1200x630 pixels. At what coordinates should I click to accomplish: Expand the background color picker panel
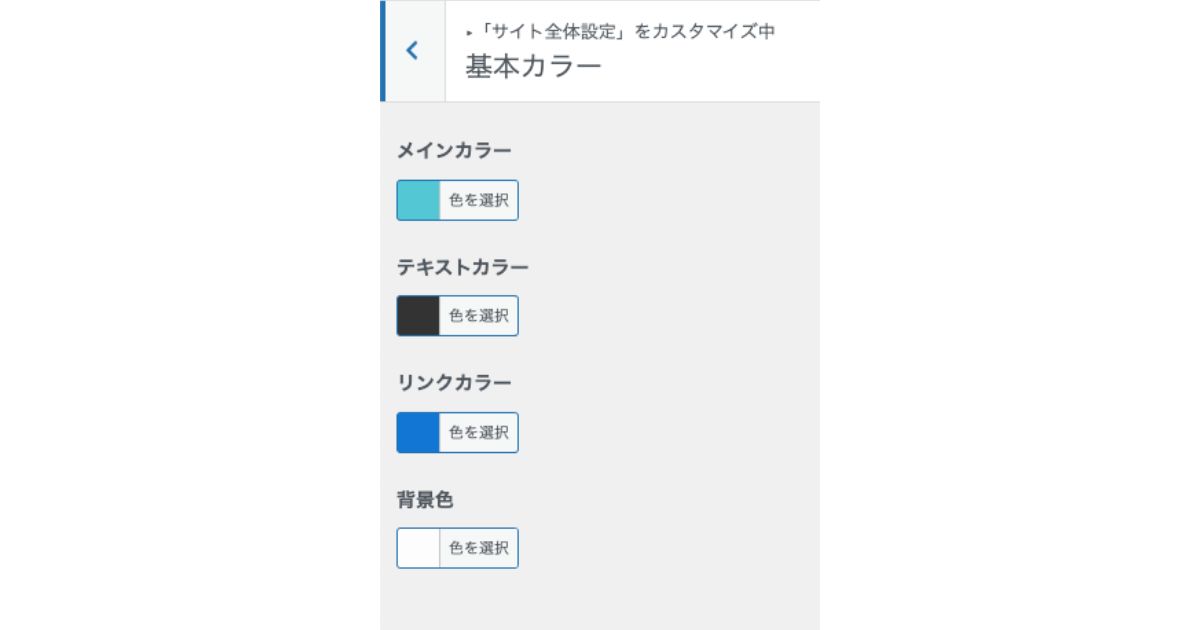point(478,547)
